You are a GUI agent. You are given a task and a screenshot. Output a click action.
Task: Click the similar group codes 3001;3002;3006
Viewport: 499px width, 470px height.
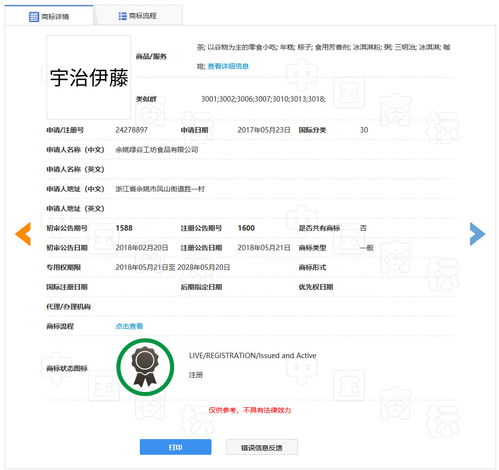(263, 99)
